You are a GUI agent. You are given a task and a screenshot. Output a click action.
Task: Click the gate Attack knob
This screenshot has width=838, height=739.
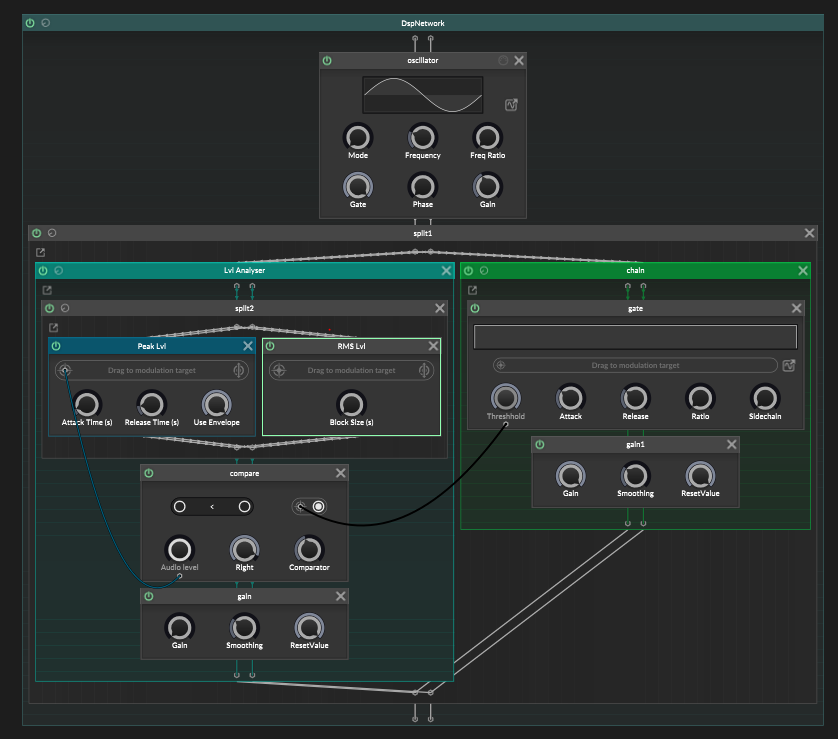[x=571, y=398]
